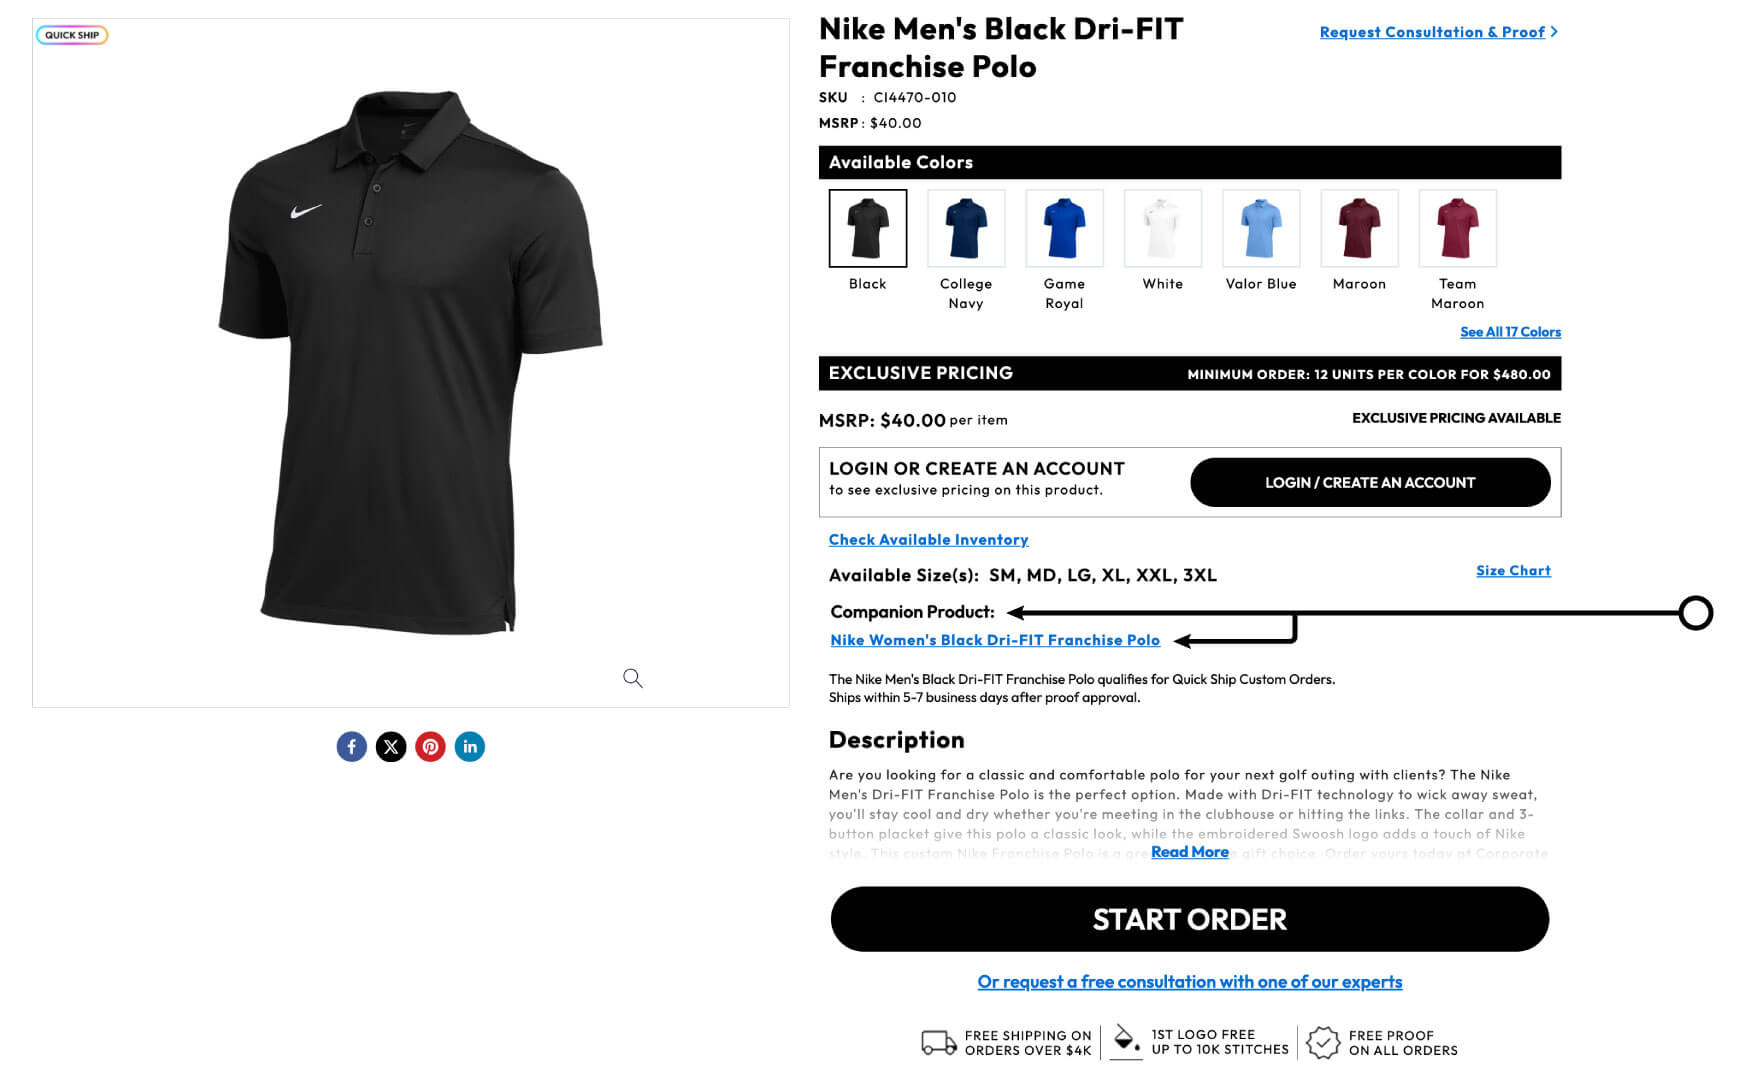Select the College Navy color swatch
This screenshot has height=1080, width=1750.
tap(966, 228)
